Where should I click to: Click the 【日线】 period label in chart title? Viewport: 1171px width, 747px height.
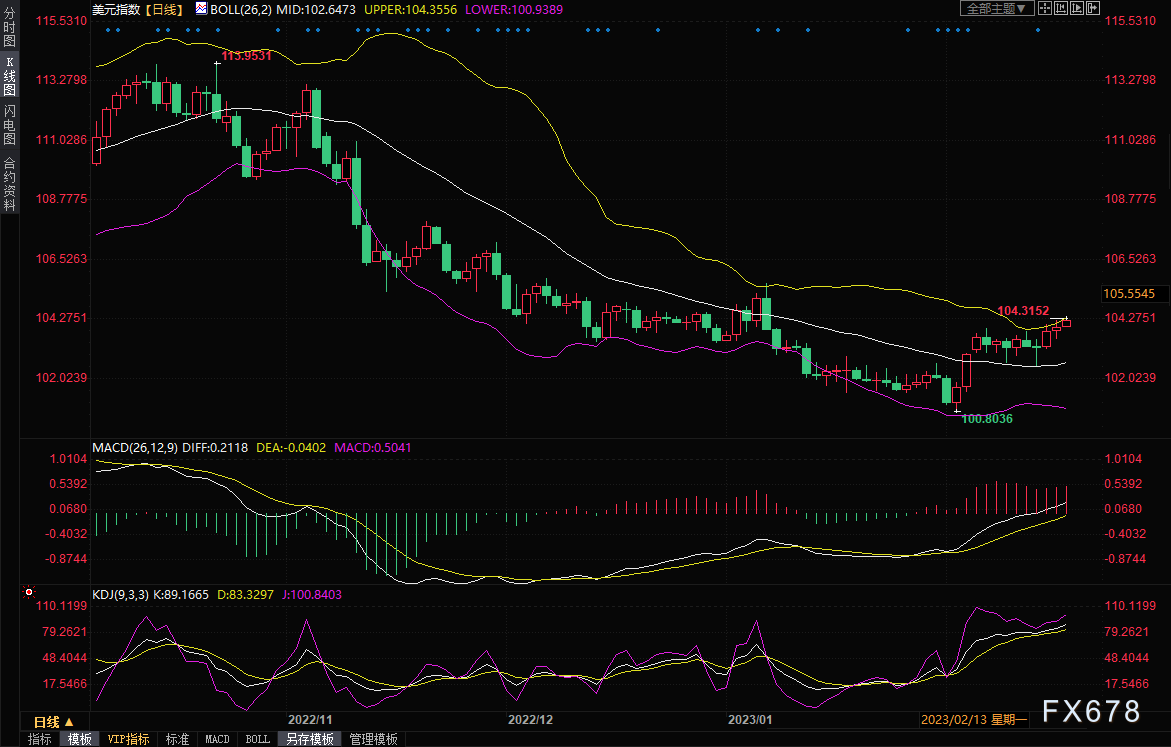tap(163, 8)
